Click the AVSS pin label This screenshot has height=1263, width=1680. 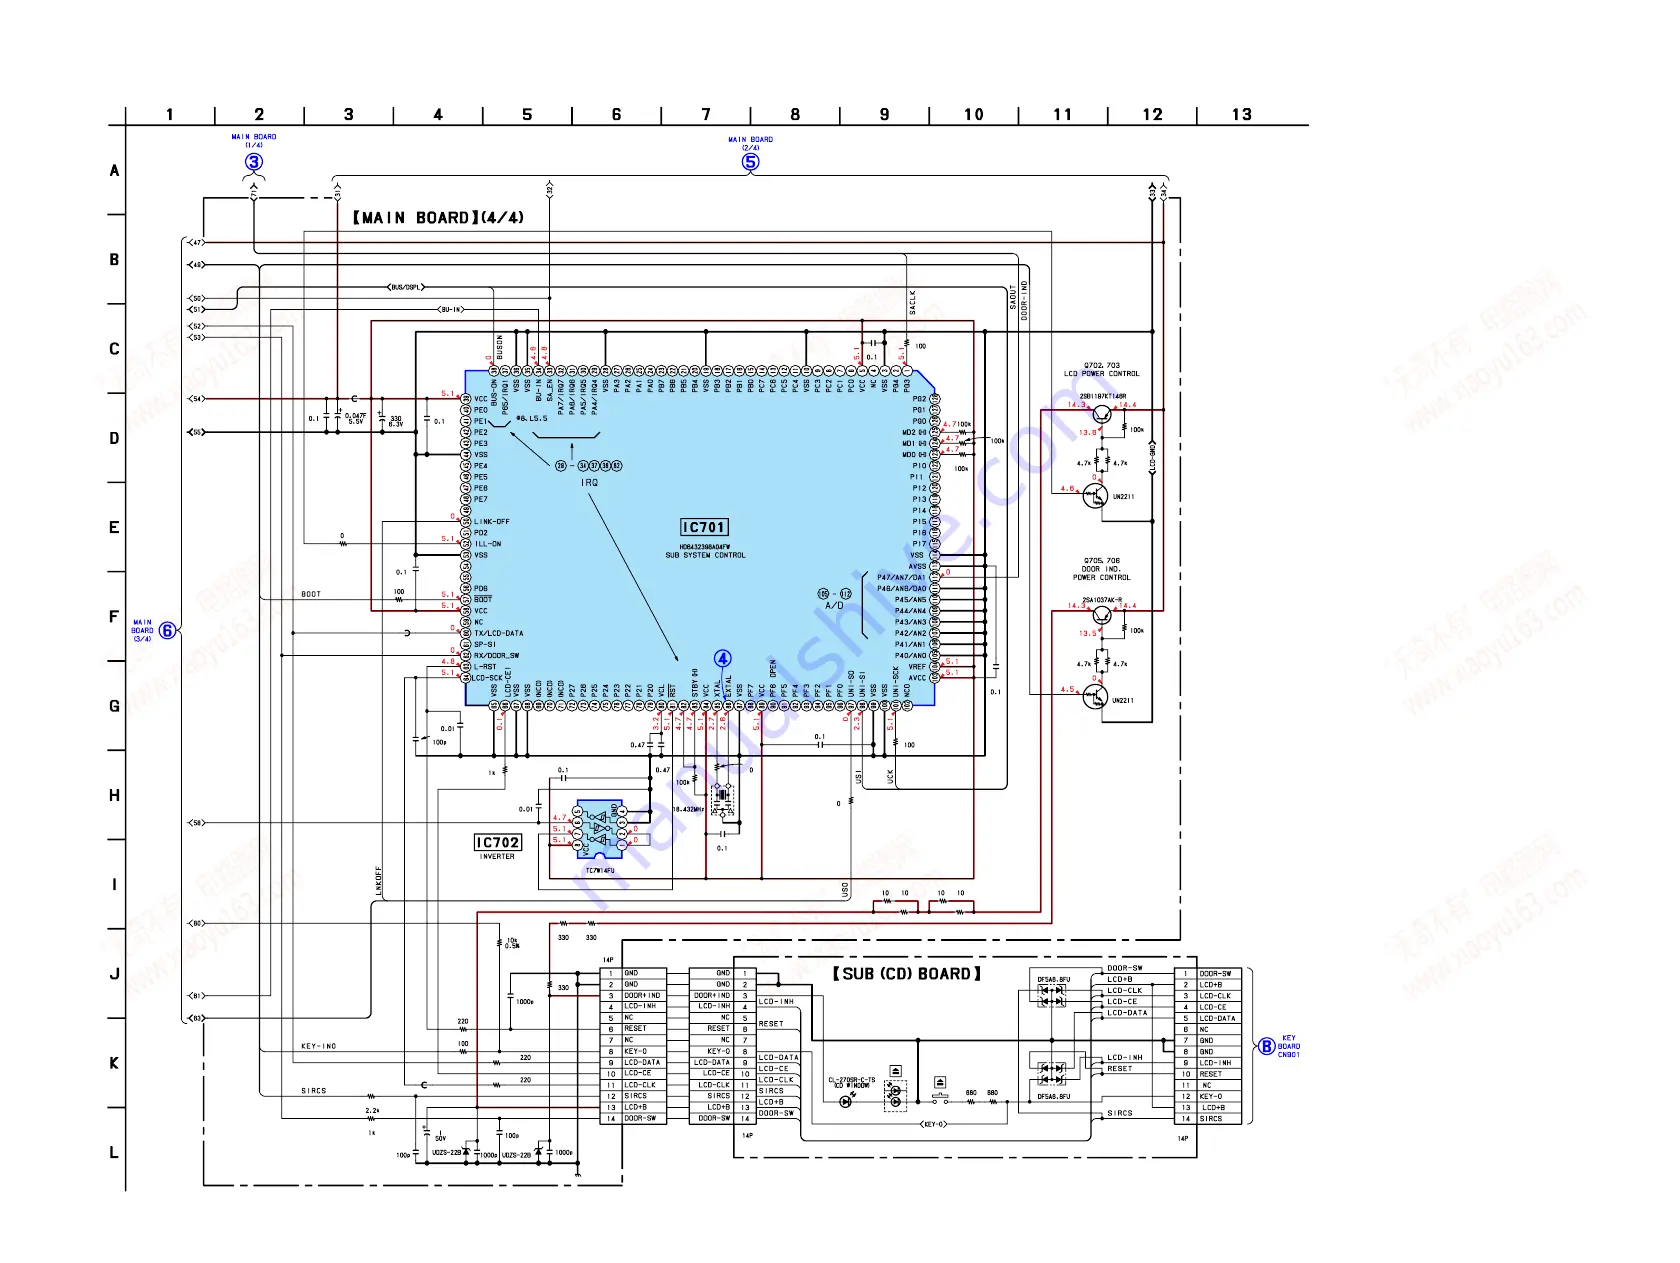click(x=917, y=566)
